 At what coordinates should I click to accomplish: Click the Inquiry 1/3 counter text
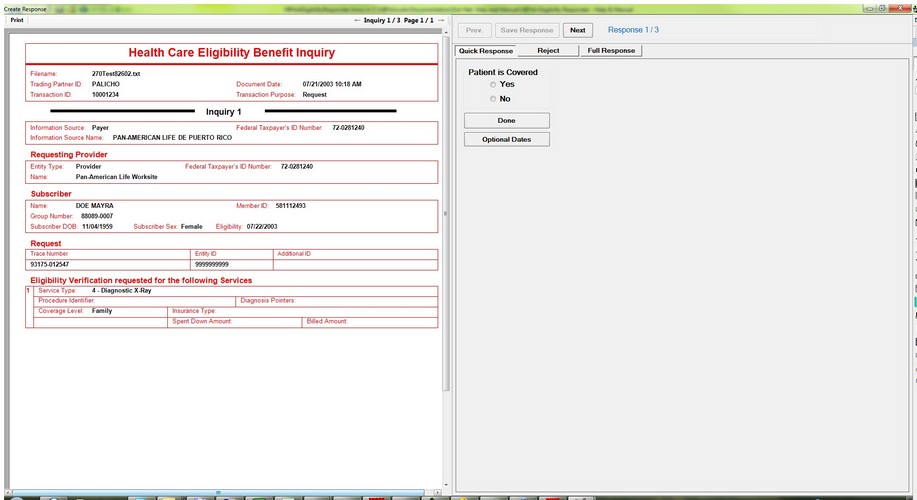click(382, 20)
